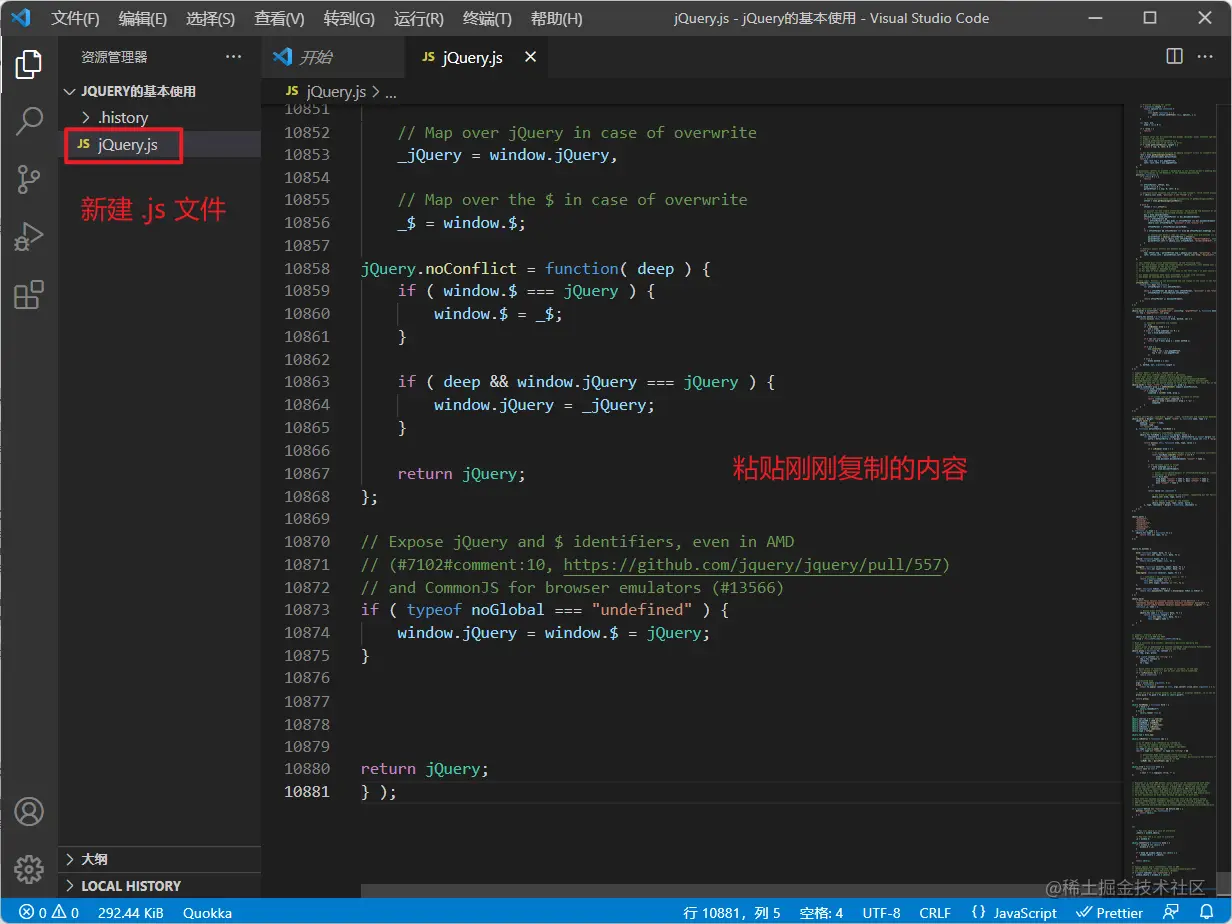Open the notifications bell in status bar

[1206, 912]
